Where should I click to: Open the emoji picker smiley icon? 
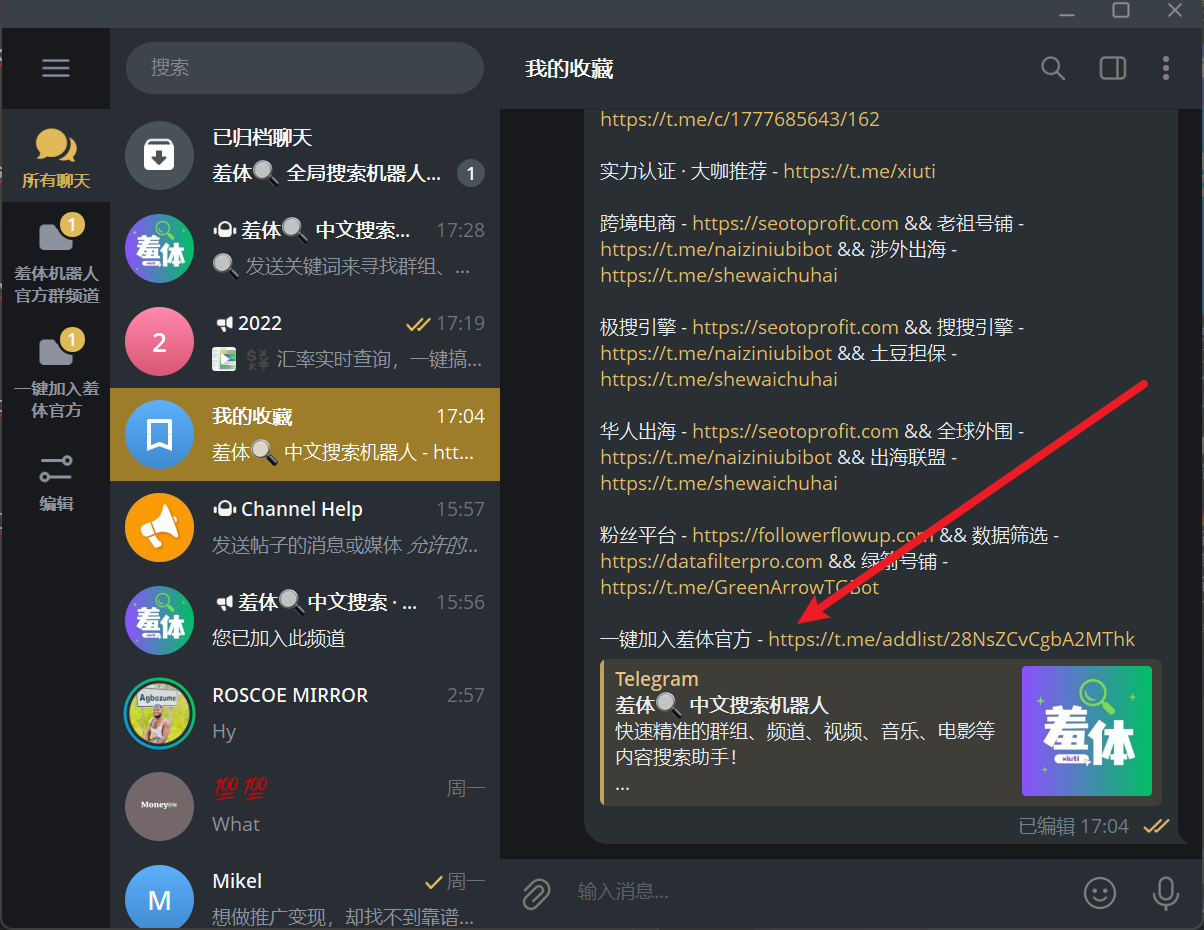(1100, 892)
